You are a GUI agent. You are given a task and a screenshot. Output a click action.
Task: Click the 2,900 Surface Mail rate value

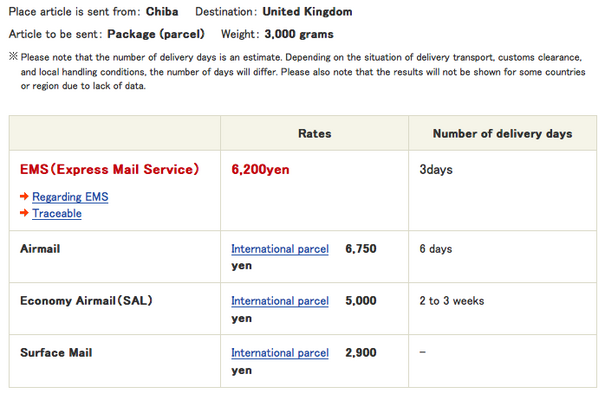361,353
